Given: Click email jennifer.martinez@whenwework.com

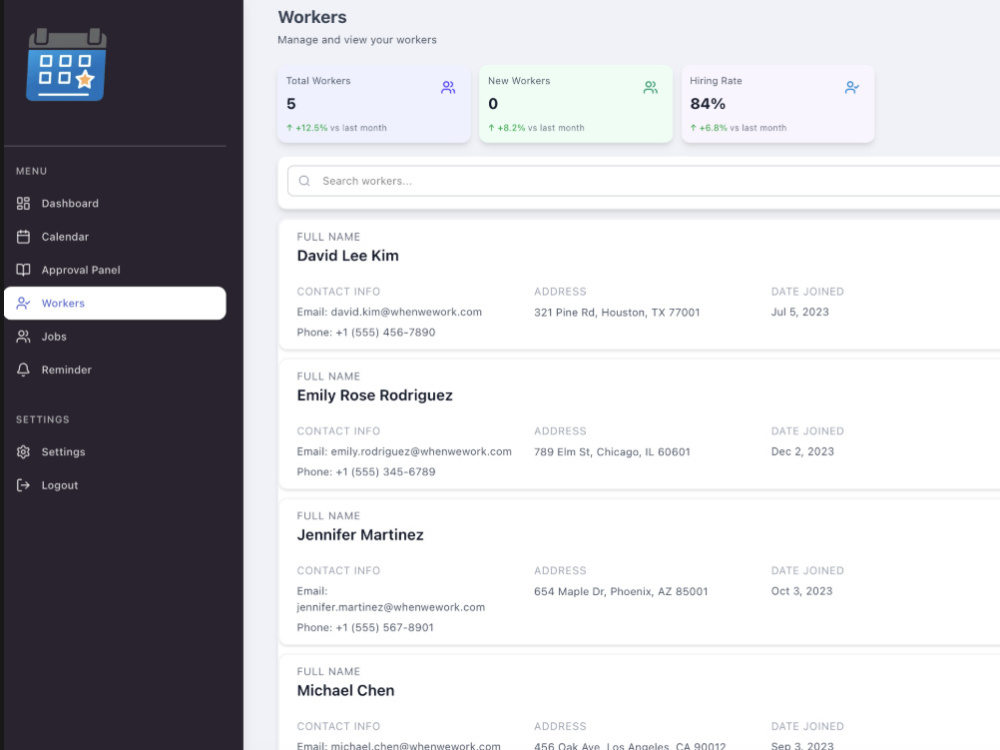Looking at the screenshot, I should [391, 607].
